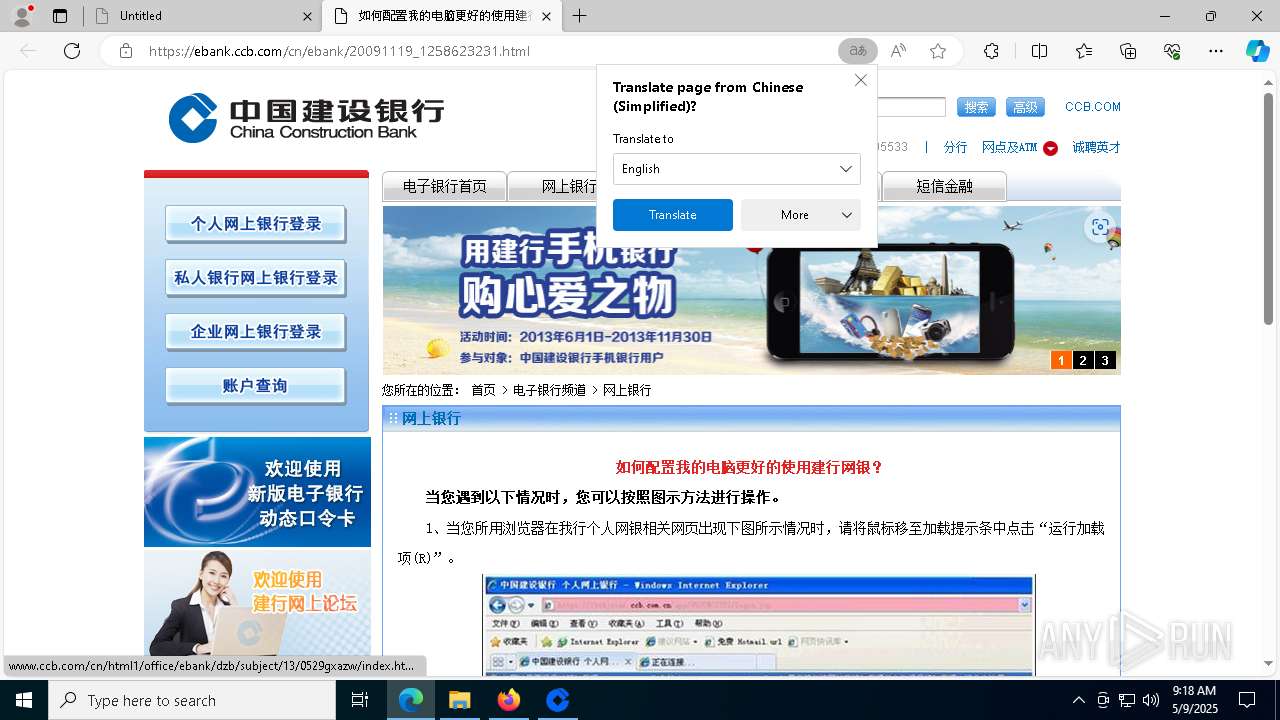Open the 诚聘英才 link
This screenshot has height=720, width=1280.
click(1096, 147)
